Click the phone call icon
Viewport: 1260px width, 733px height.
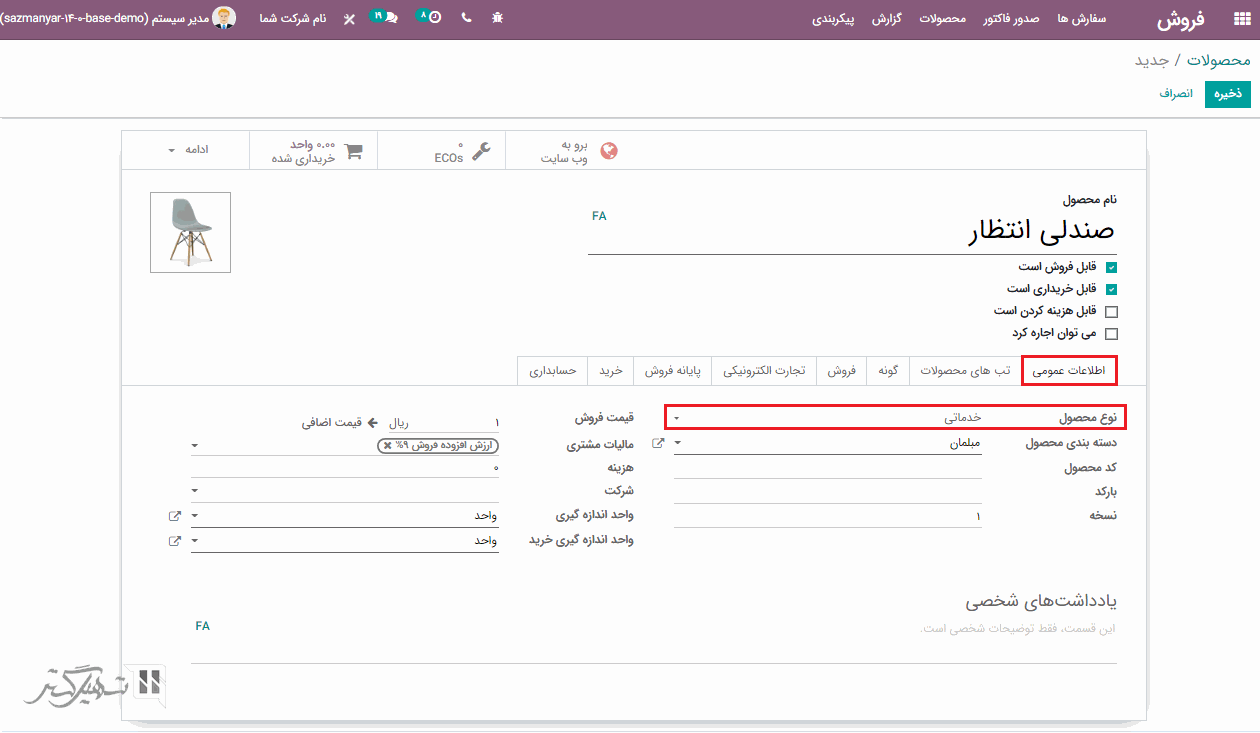click(x=466, y=19)
